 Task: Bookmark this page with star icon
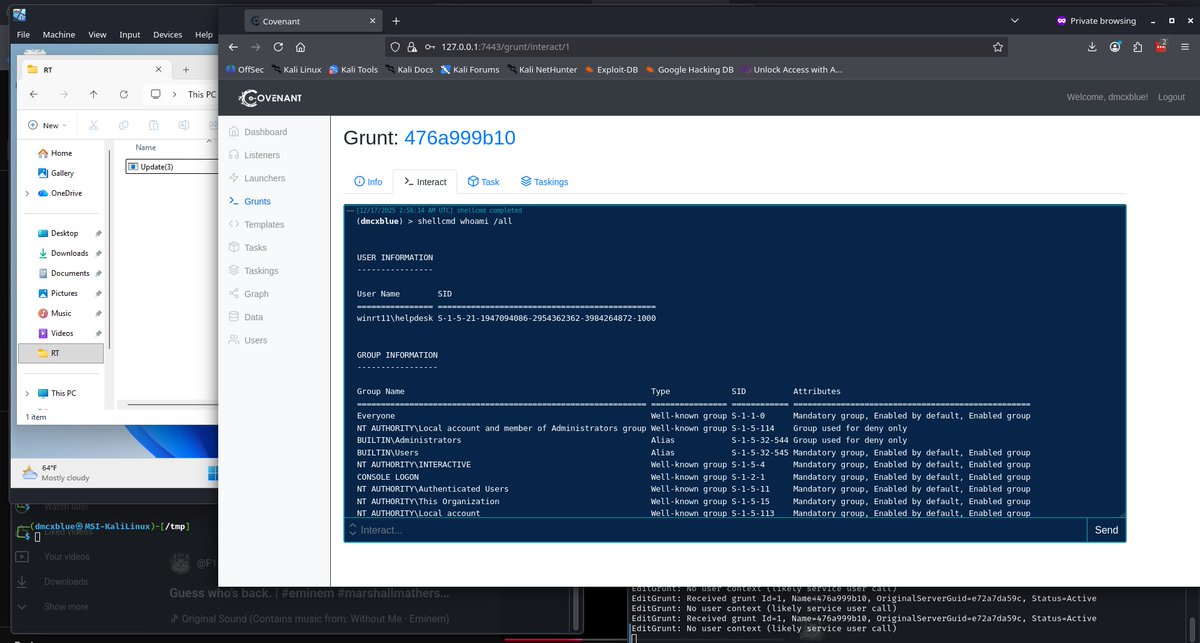click(998, 47)
